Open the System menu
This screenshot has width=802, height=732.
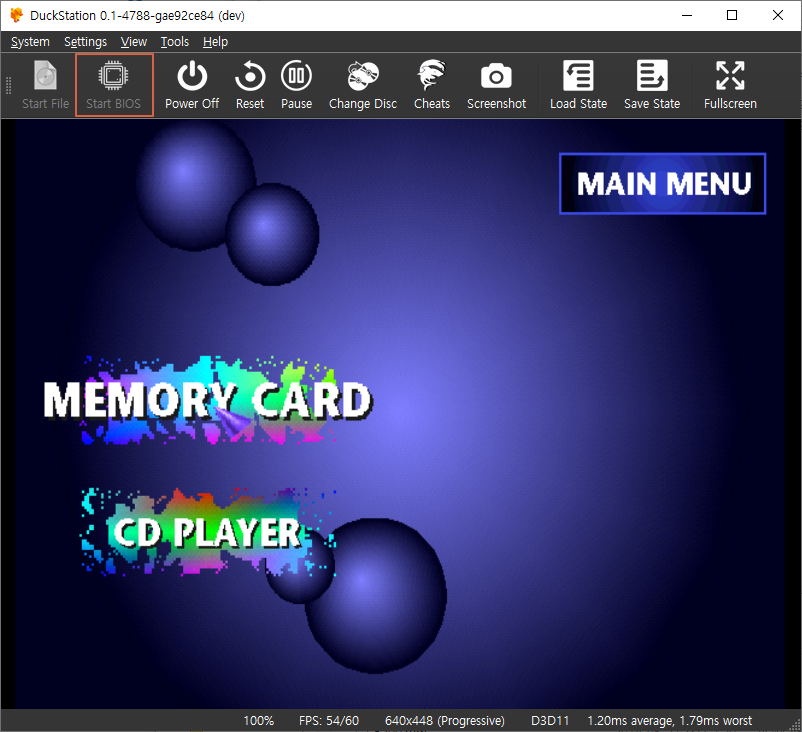point(30,42)
